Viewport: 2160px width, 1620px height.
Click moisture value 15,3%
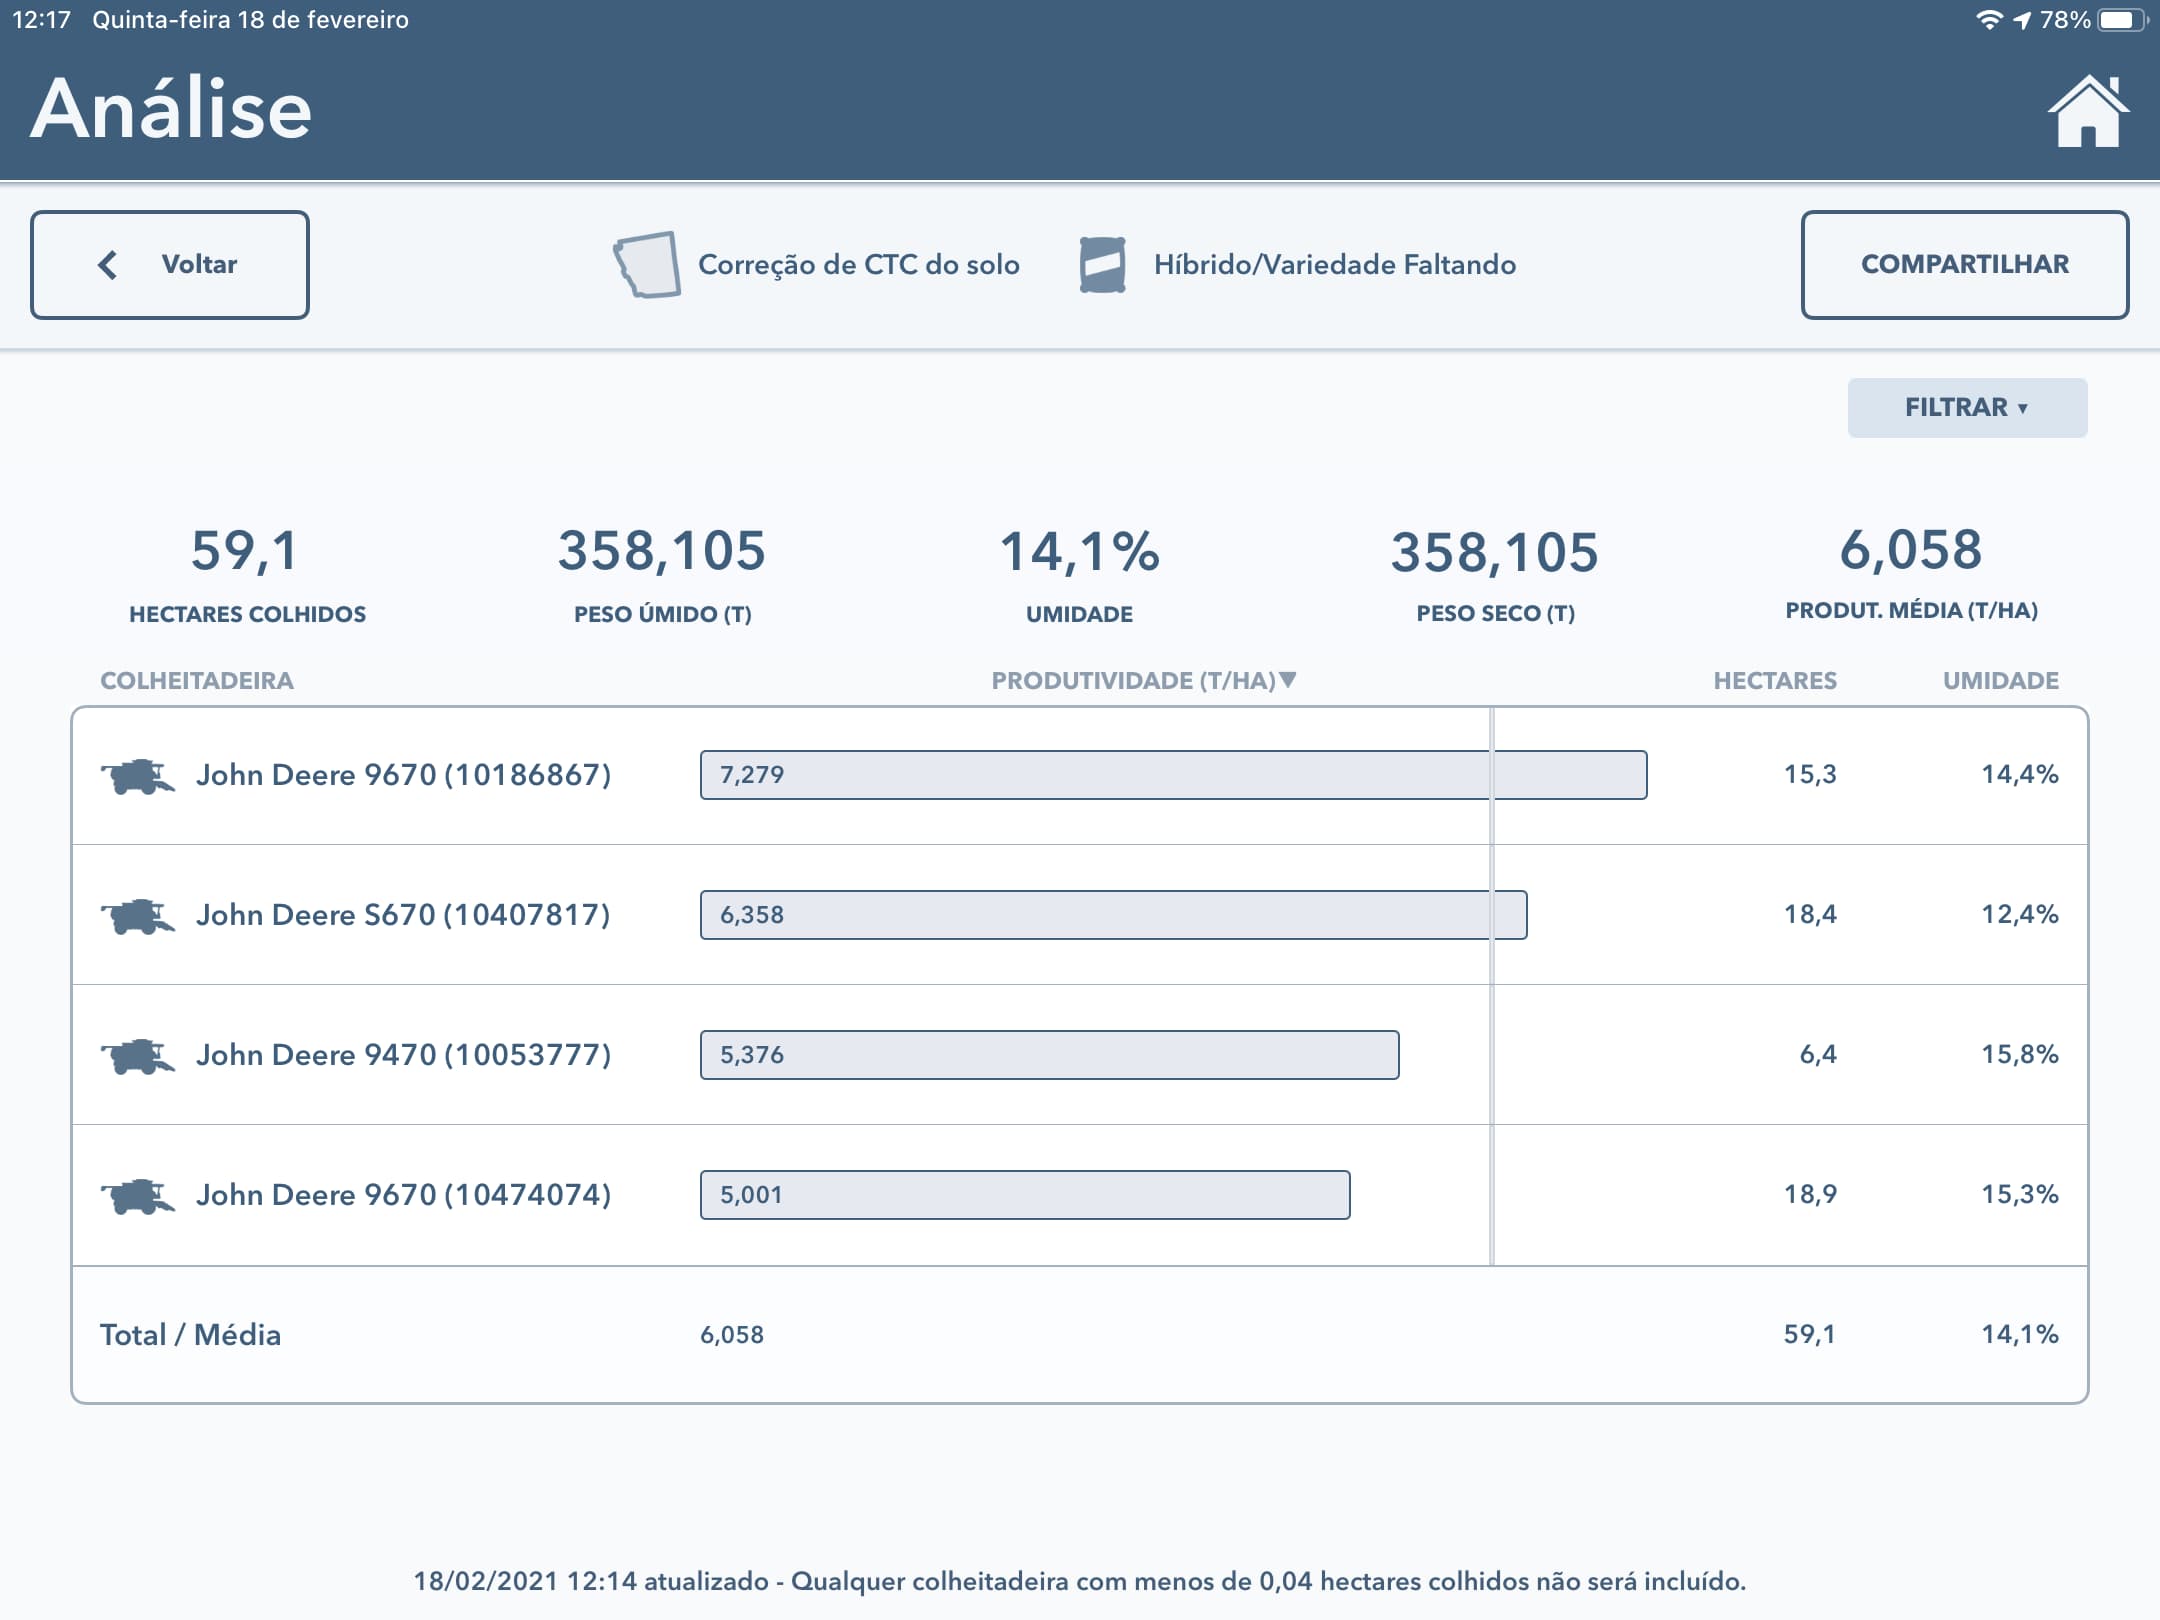point(2020,1194)
